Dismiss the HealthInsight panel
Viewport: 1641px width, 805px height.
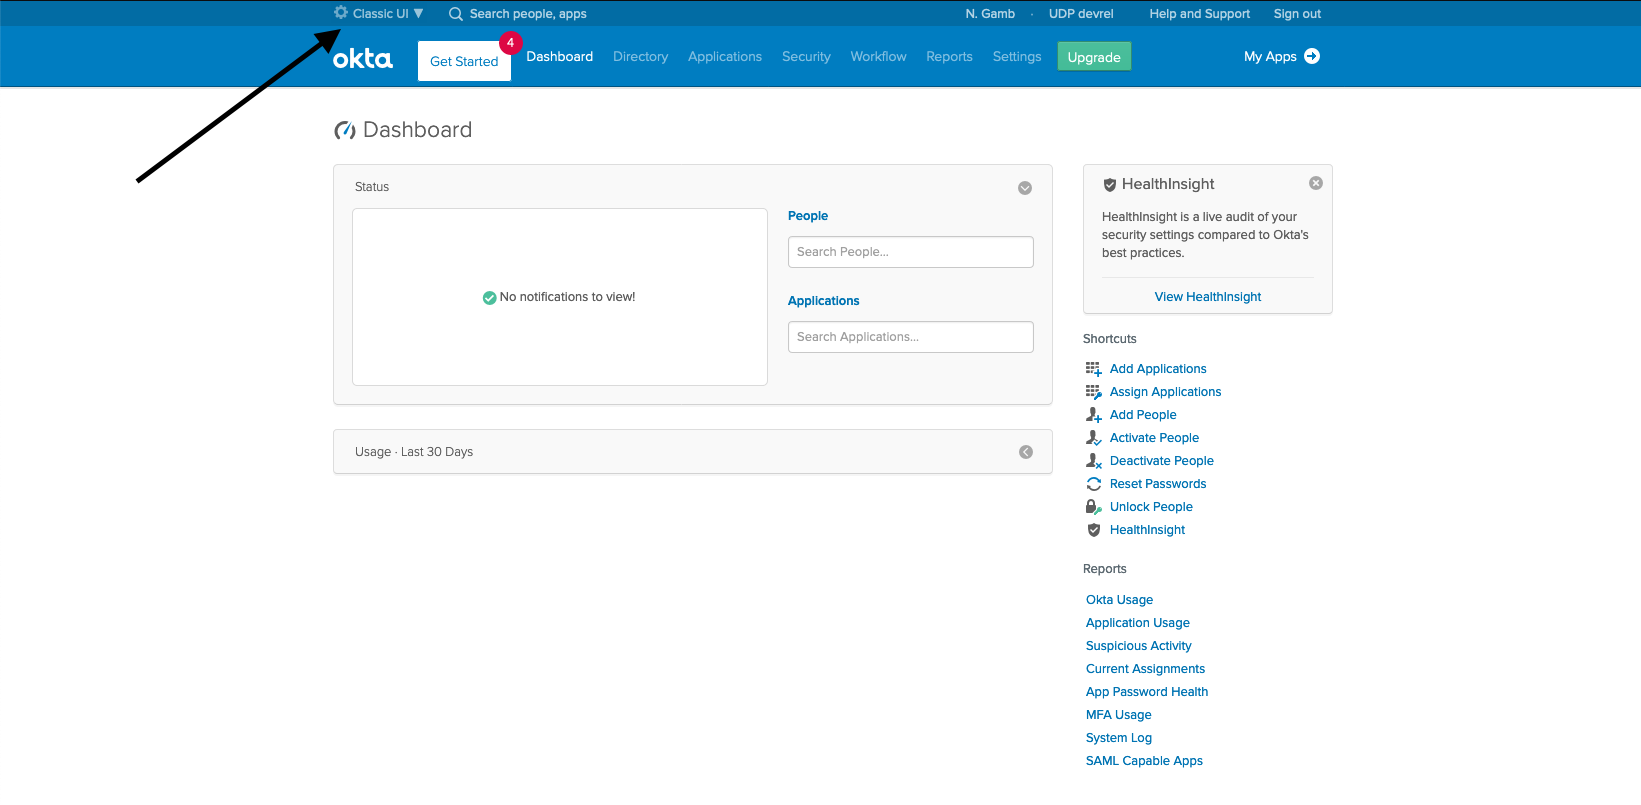point(1316,183)
